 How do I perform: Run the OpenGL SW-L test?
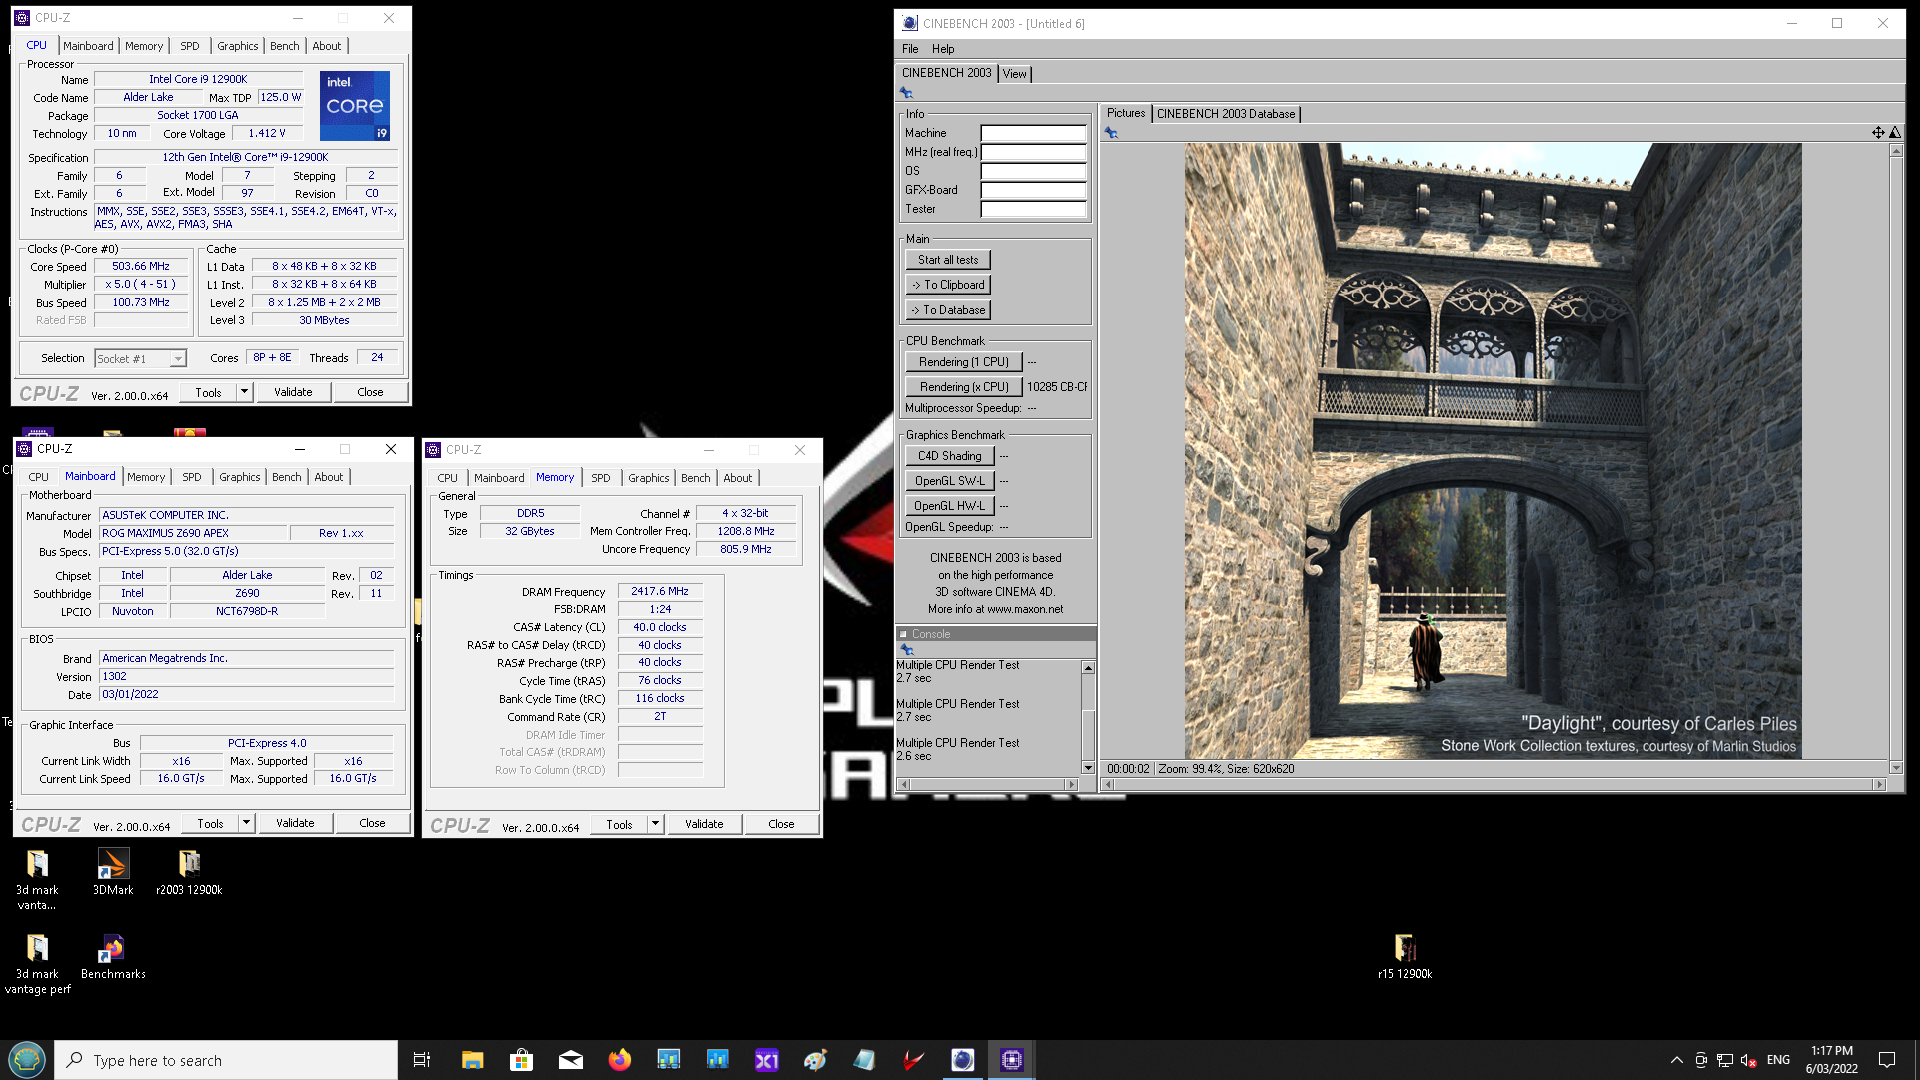tap(950, 481)
